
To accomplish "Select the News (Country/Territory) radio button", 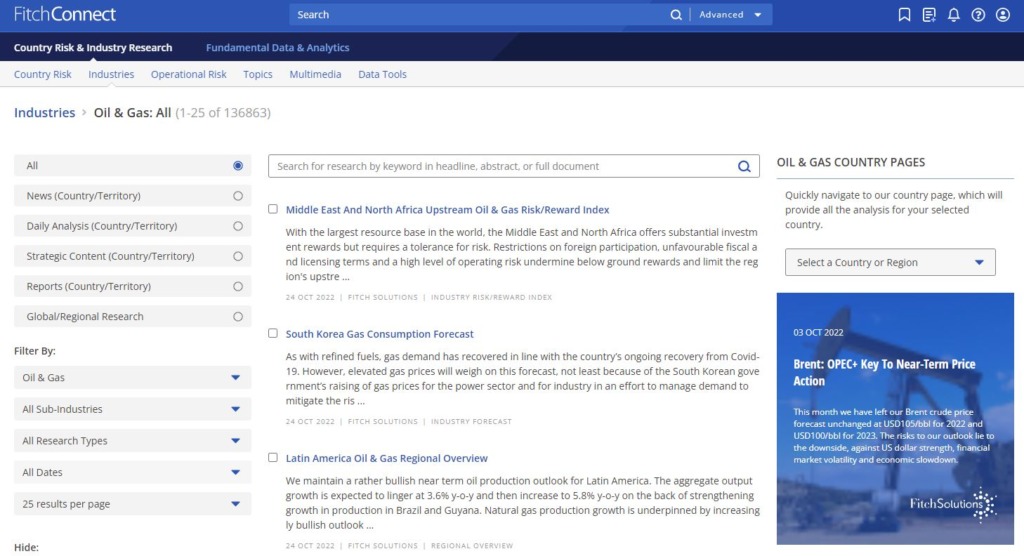I will coord(237,196).
